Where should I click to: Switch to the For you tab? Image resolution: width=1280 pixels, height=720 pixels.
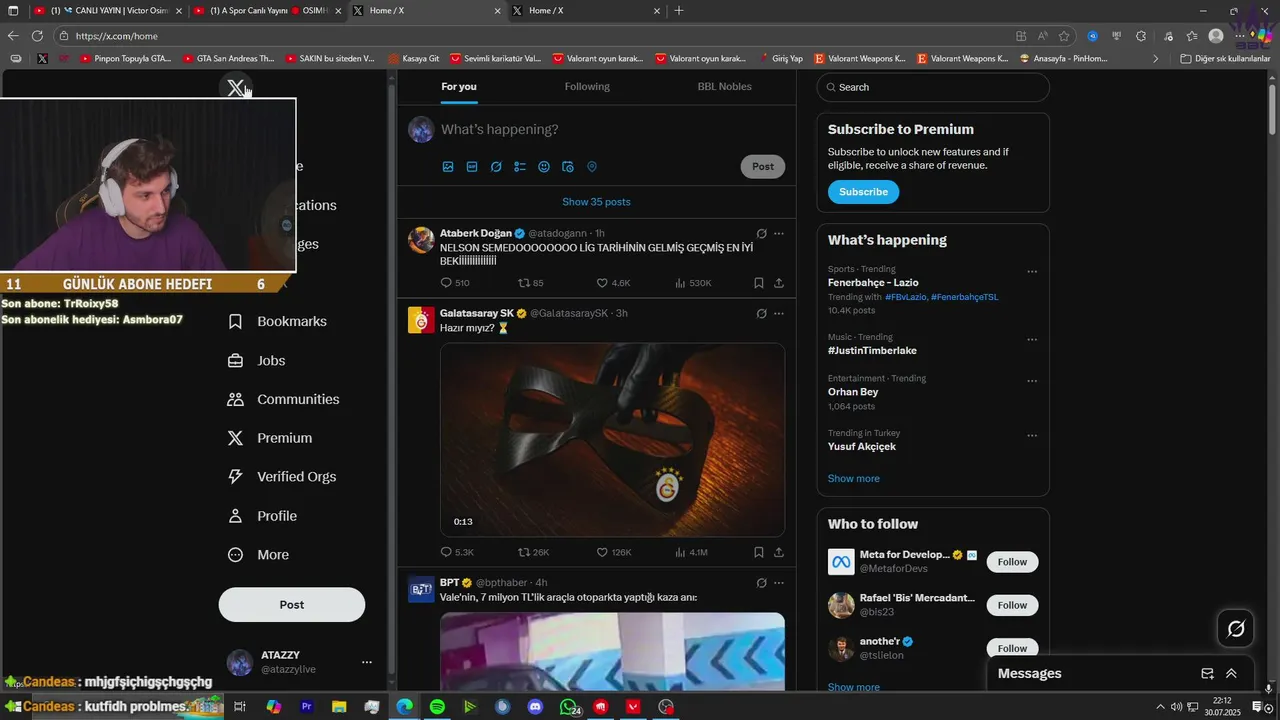(459, 87)
